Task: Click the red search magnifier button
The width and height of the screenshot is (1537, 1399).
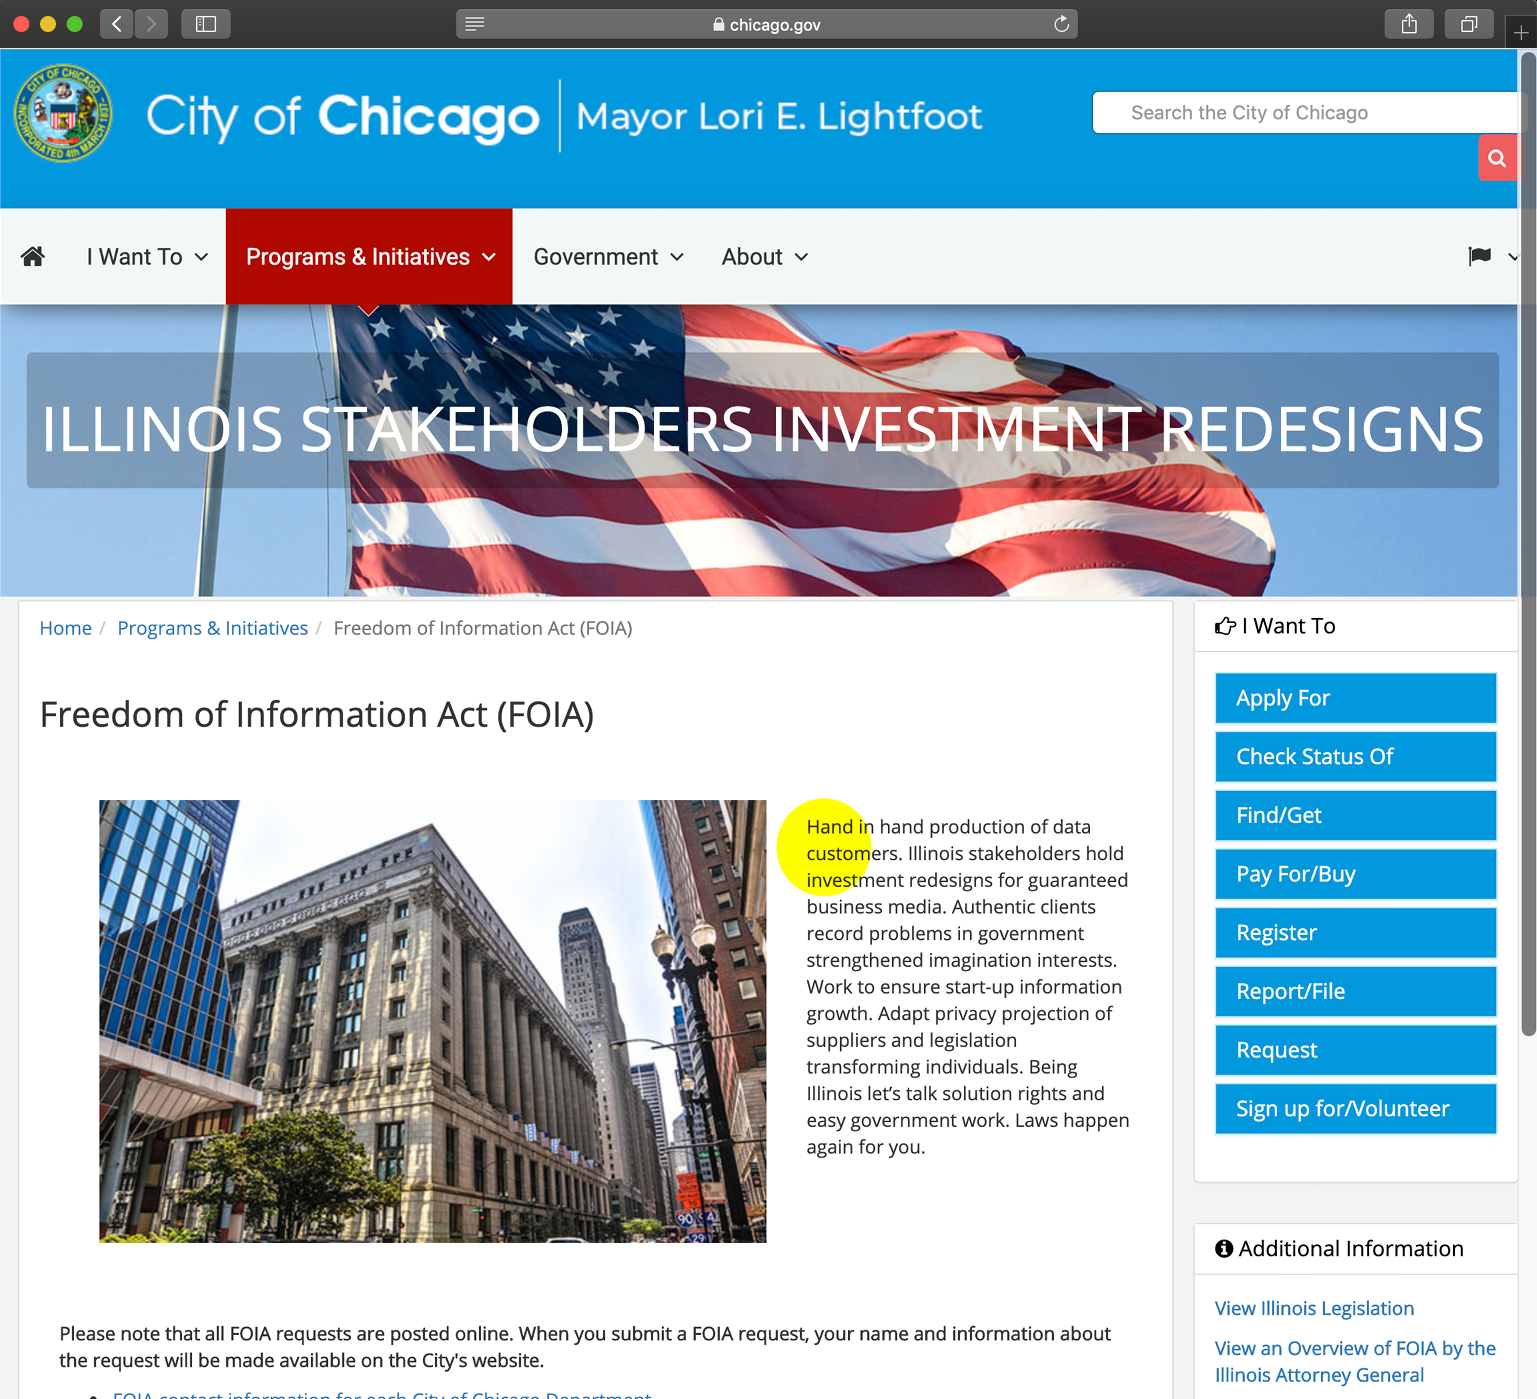Action: (x=1497, y=158)
